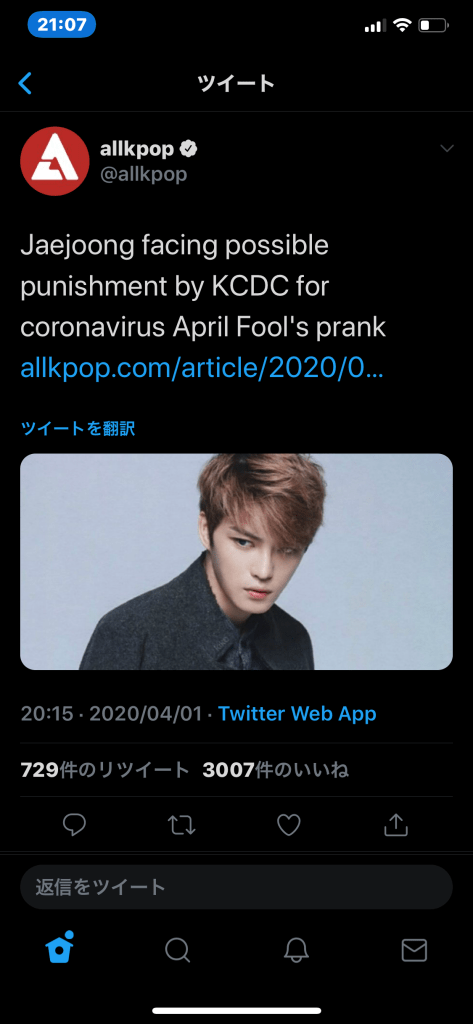
Task: Tap the back arrow icon
Action: tap(25, 83)
